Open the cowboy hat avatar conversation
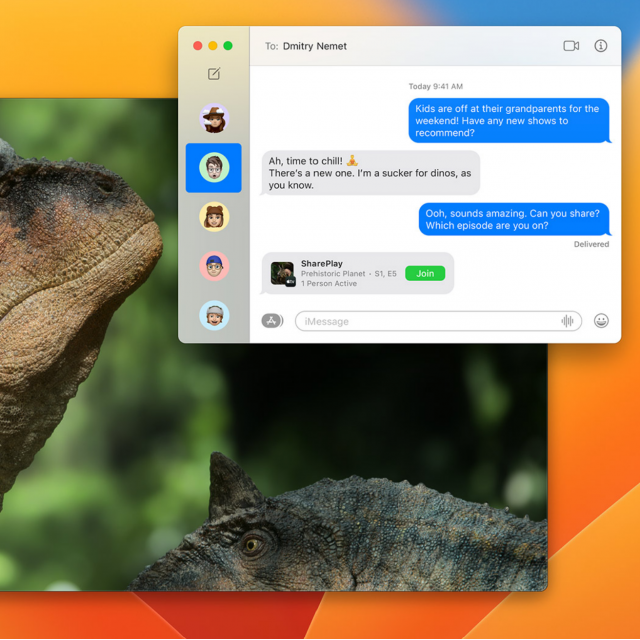Viewport: 640px width, 640px height. pos(214,118)
